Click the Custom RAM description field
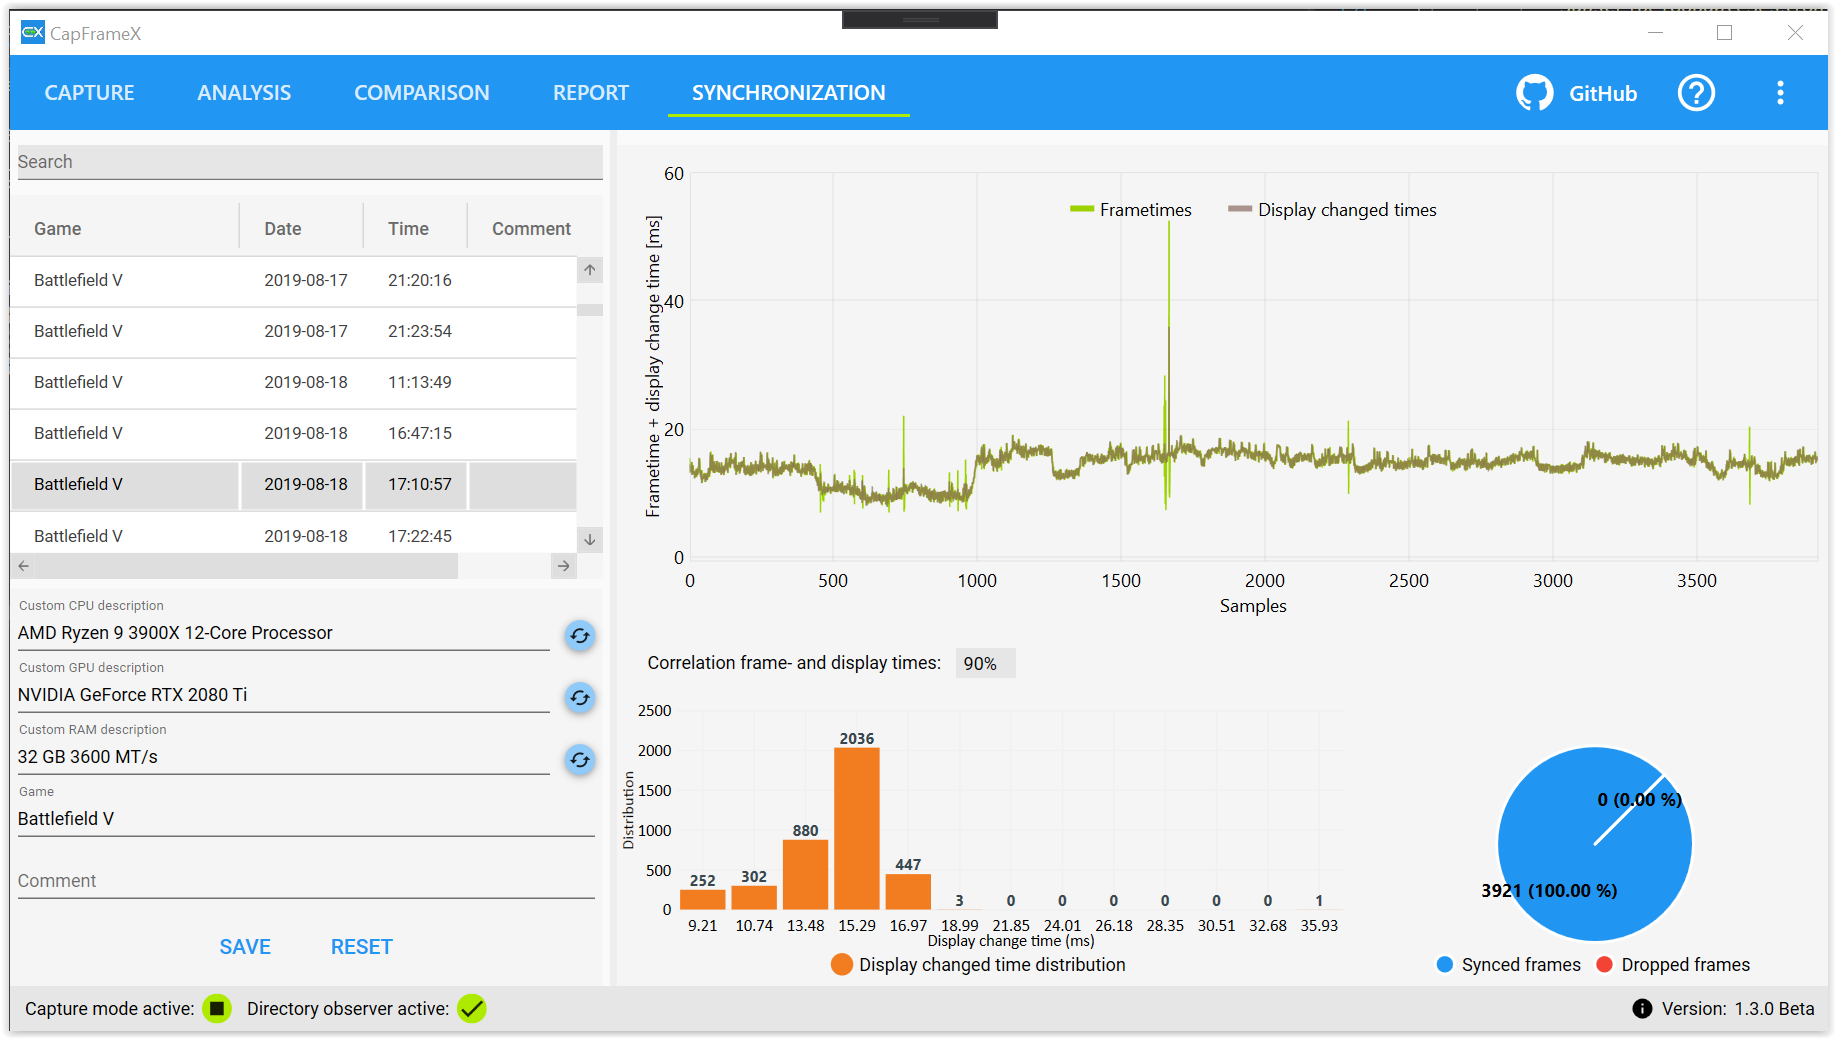This screenshot has width=1836, height=1039. (x=284, y=757)
